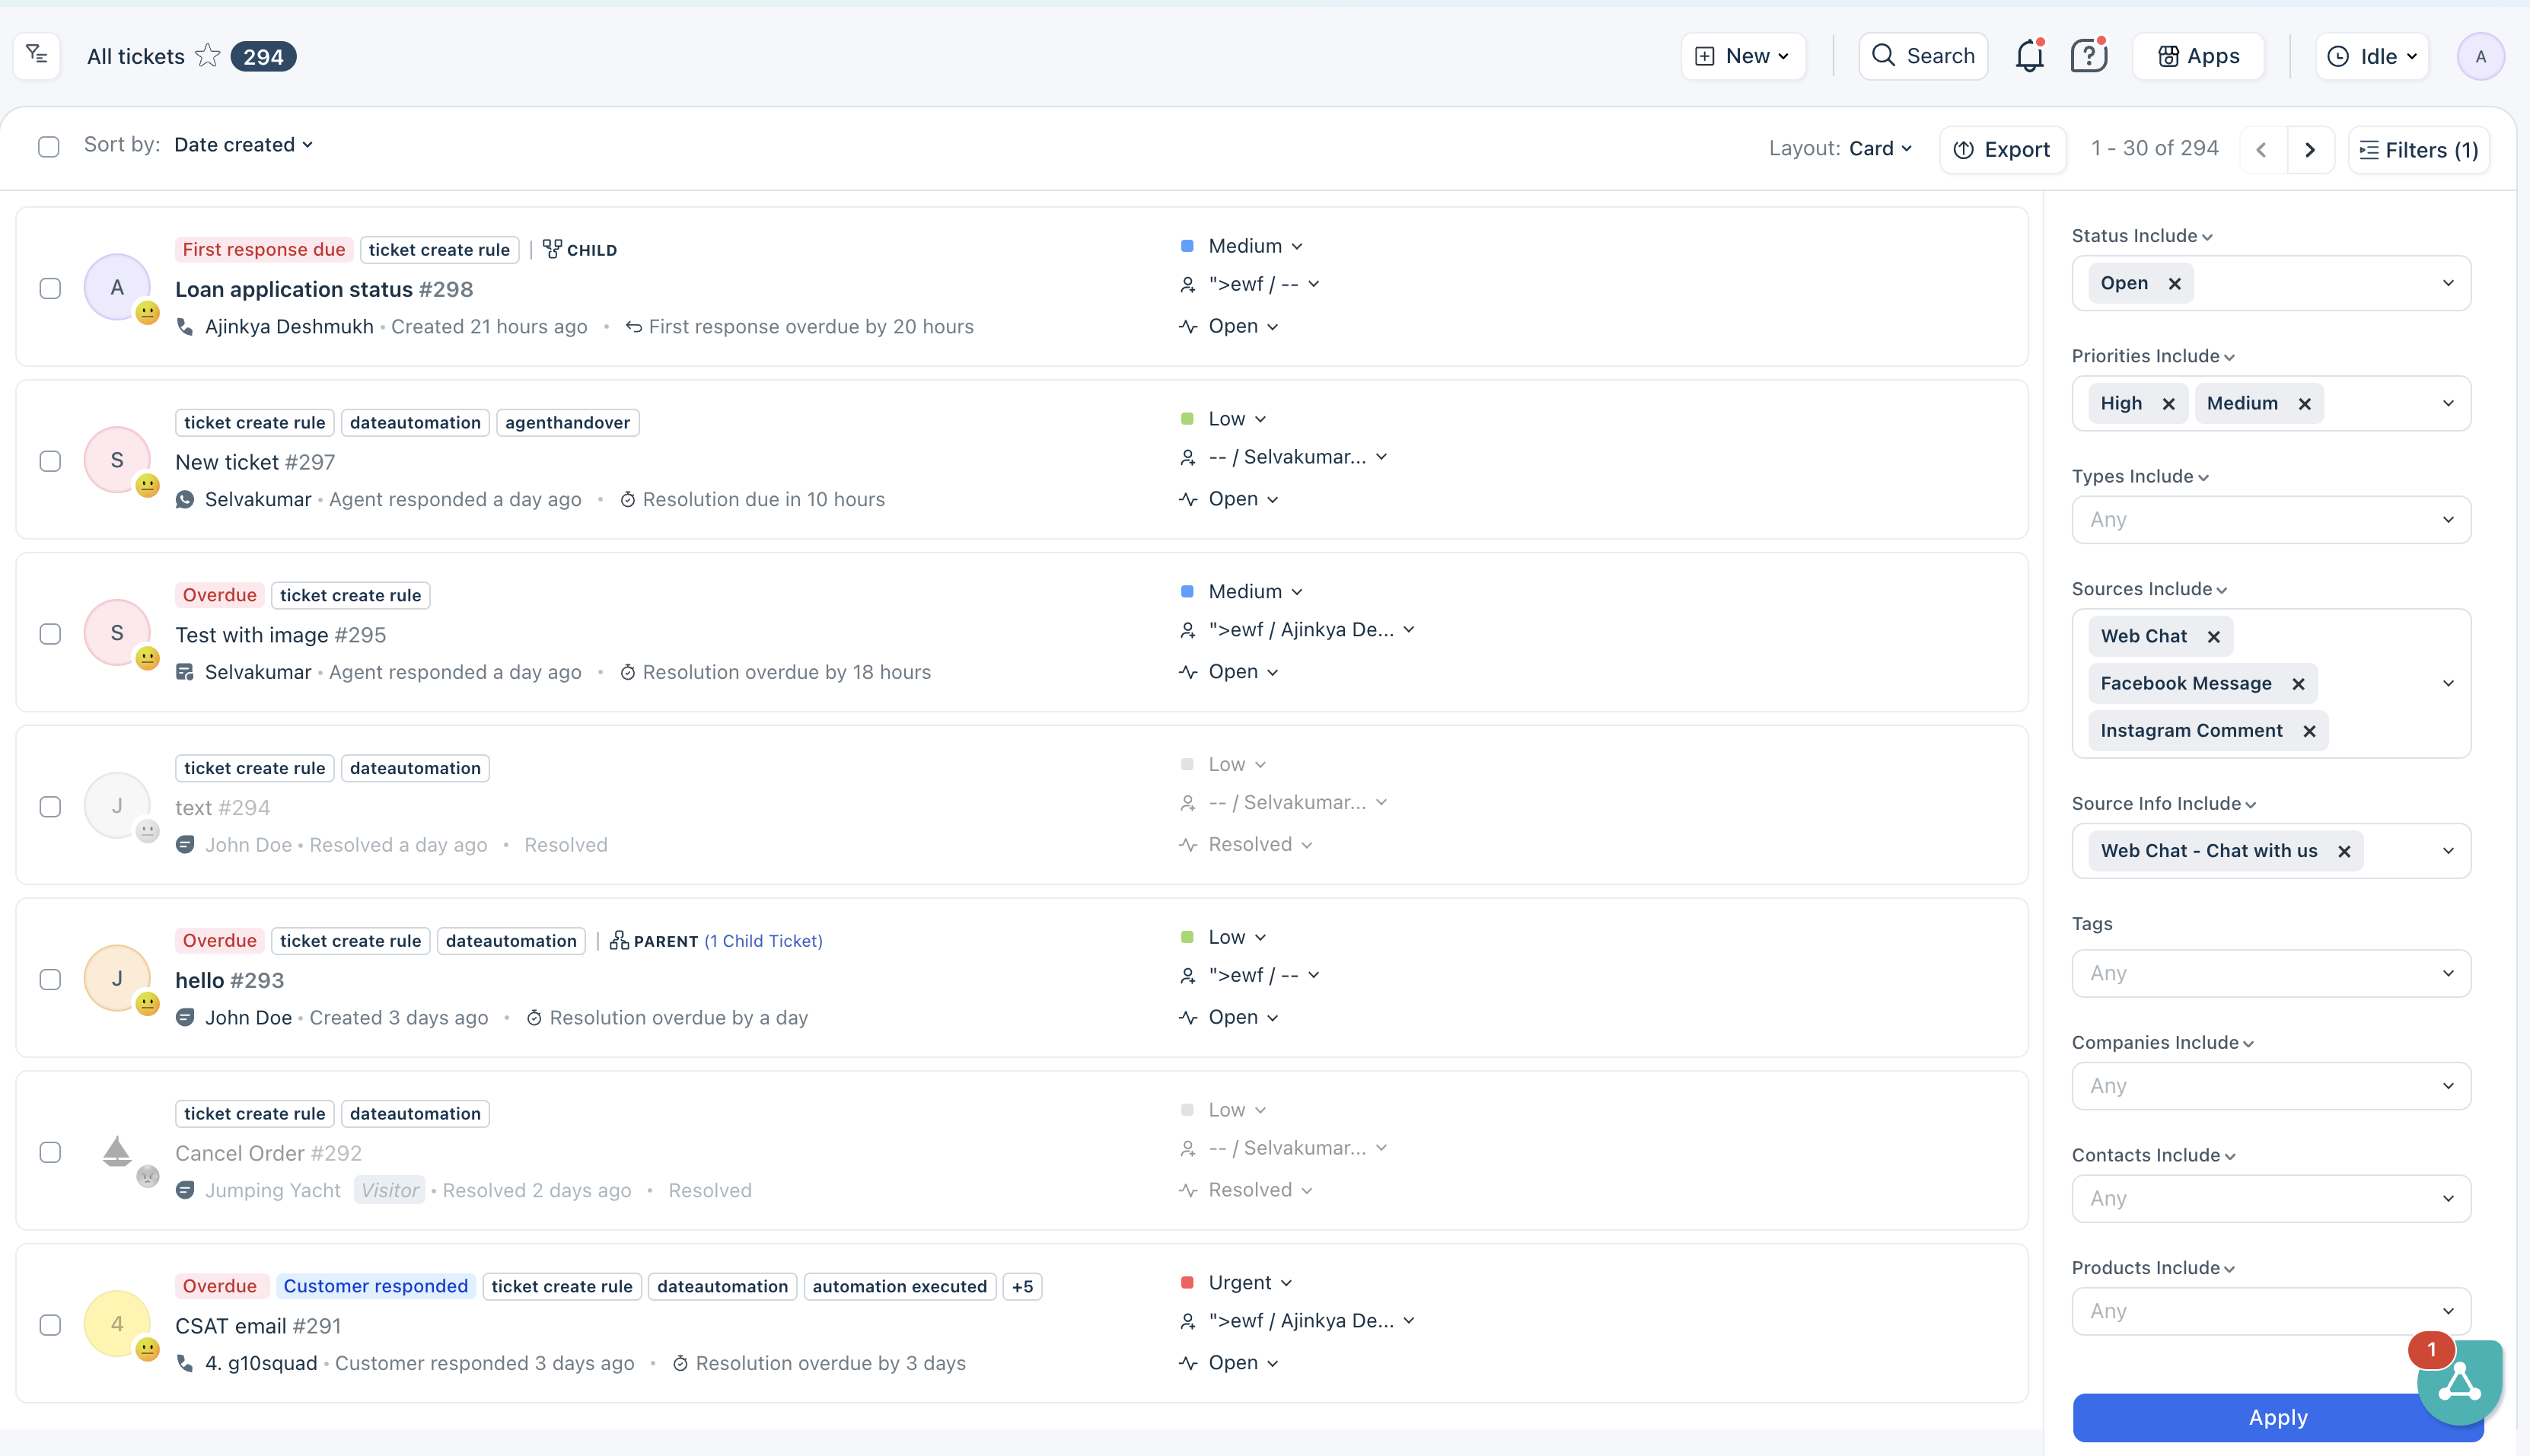Image resolution: width=2530 pixels, height=1456 pixels.
Task: Open the floating chat widget icon
Action: [2459, 1383]
